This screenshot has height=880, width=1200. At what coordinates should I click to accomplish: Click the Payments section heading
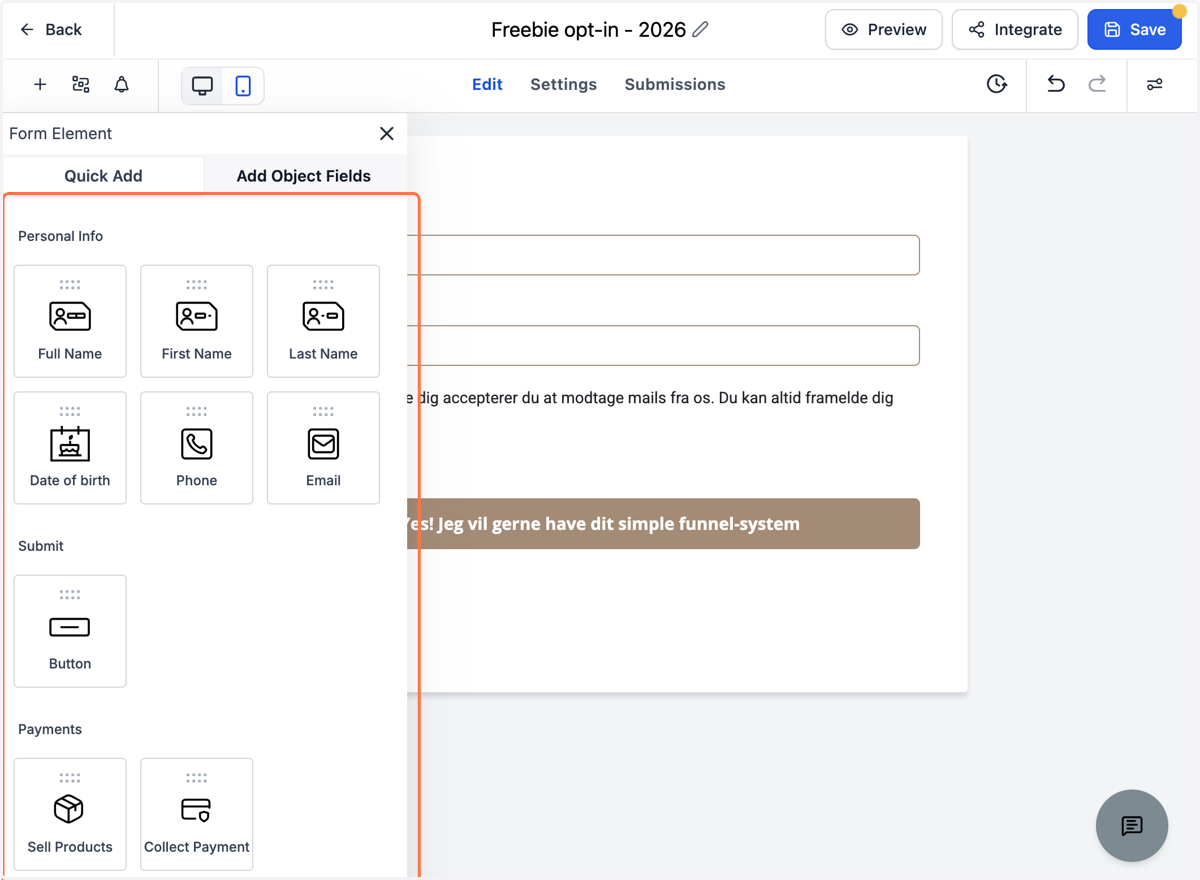pyautogui.click(x=50, y=729)
